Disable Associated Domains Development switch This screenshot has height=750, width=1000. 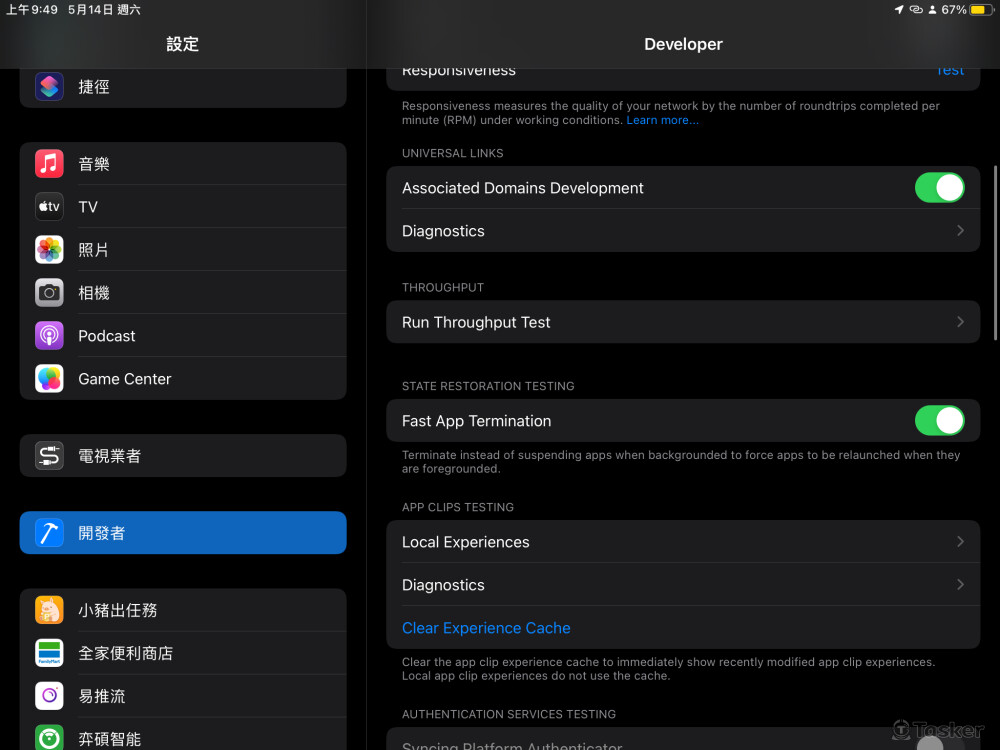point(939,188)
